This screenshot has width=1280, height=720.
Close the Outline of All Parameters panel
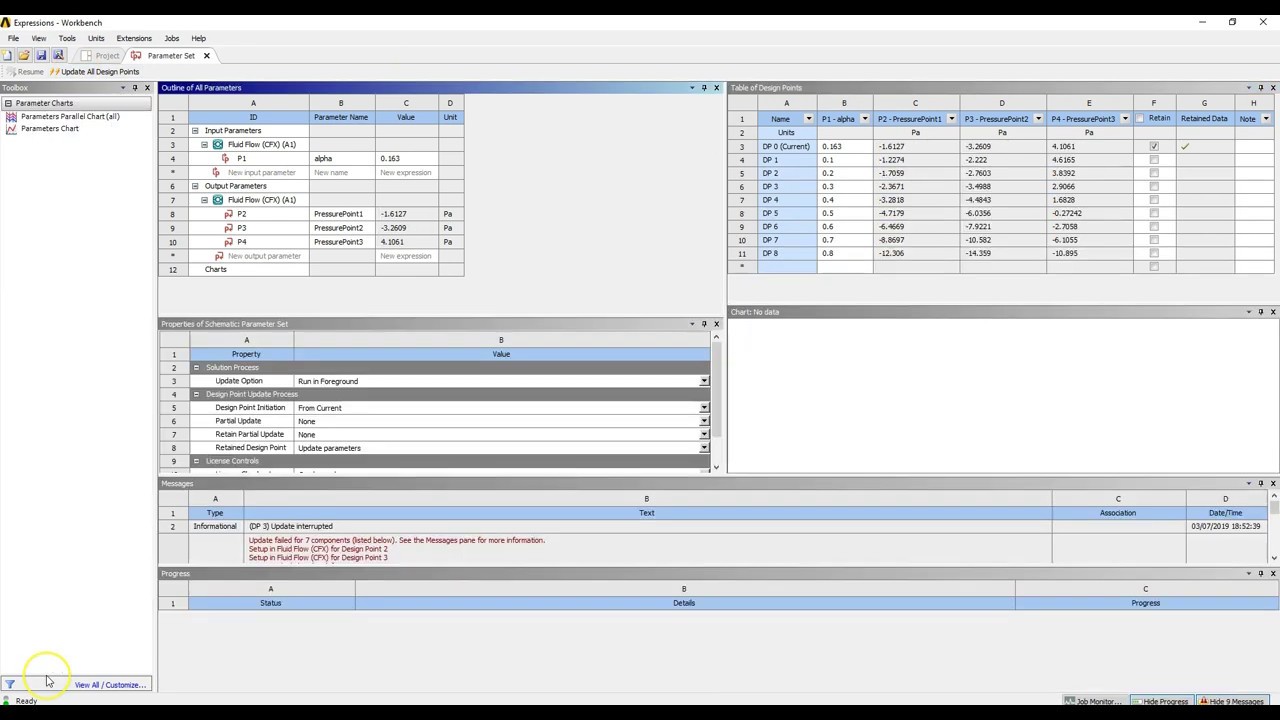(716, 88)
